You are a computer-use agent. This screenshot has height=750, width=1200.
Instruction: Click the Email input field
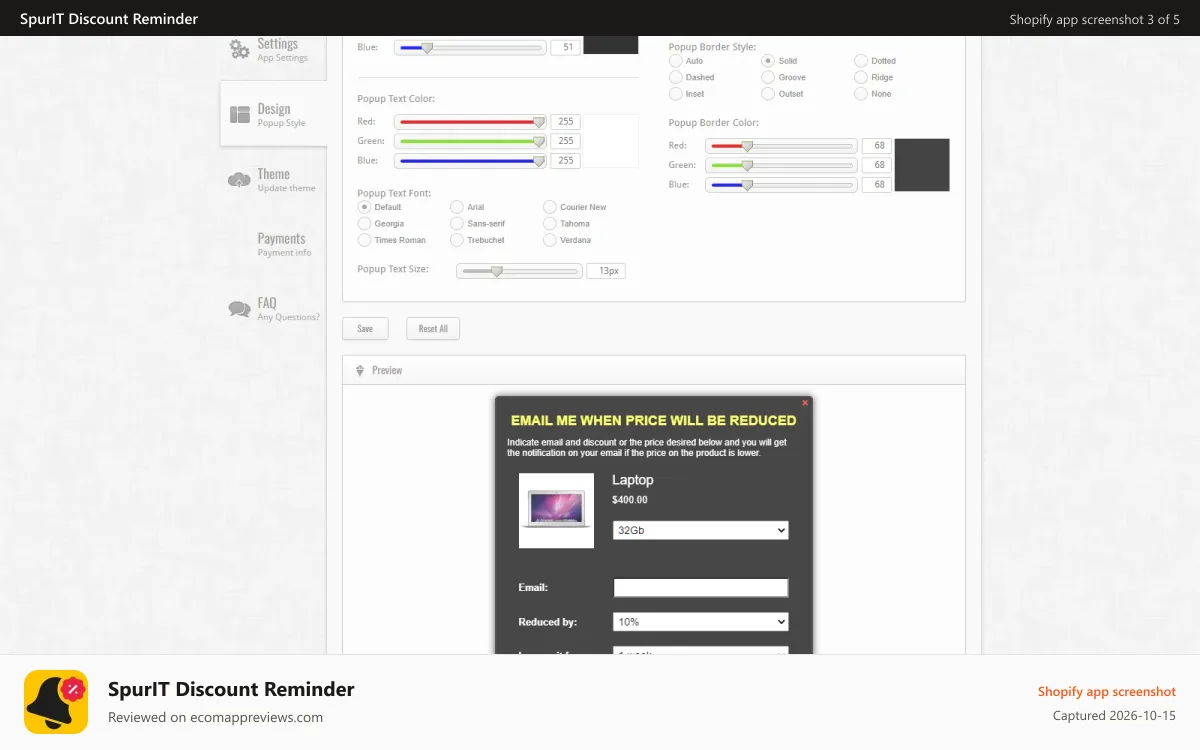coord(701,588)
